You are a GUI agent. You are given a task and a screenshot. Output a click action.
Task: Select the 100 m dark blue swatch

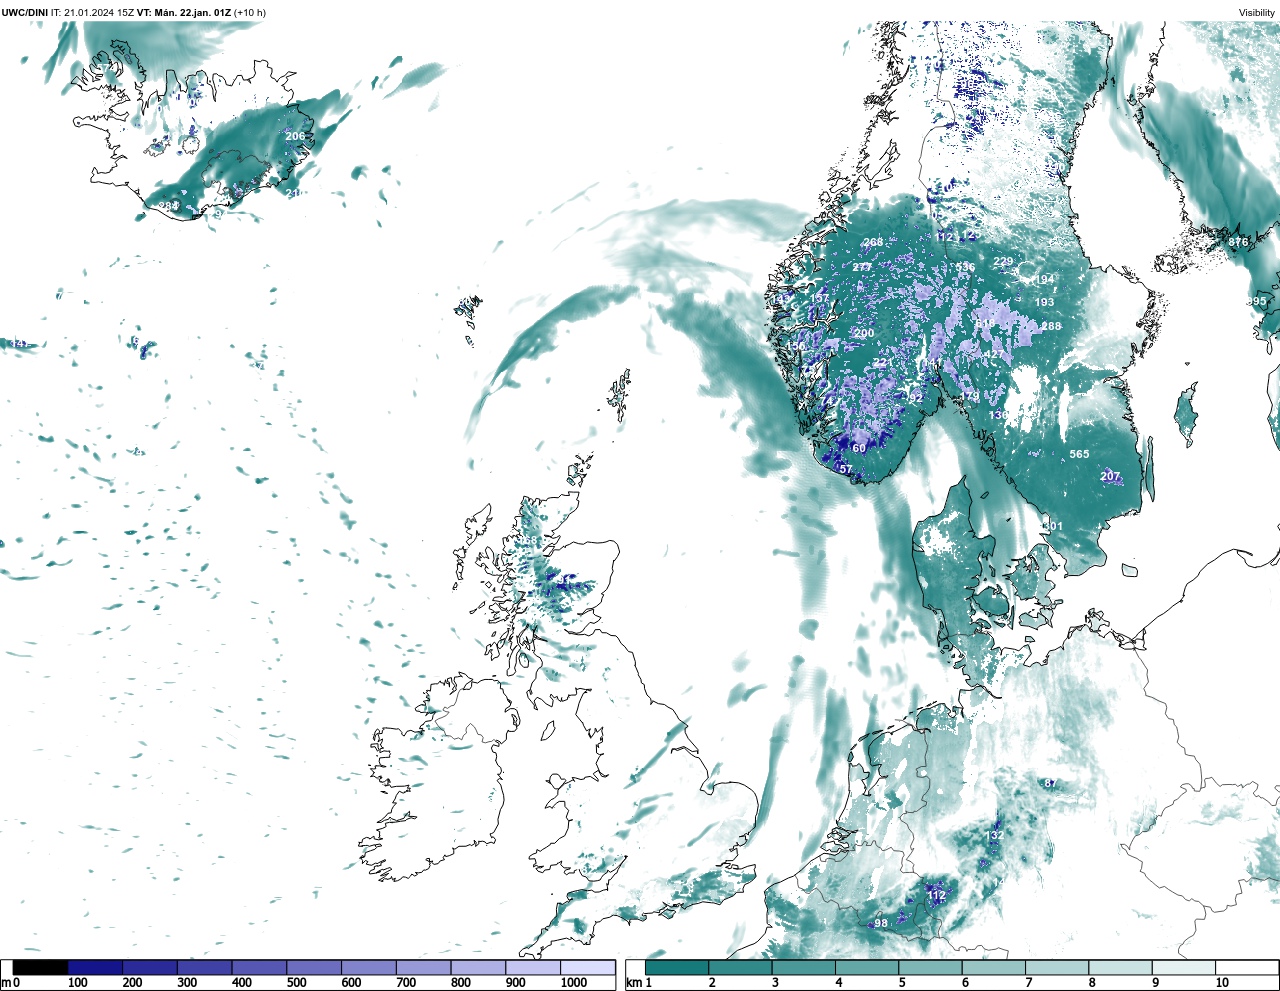tap(96, 967)
